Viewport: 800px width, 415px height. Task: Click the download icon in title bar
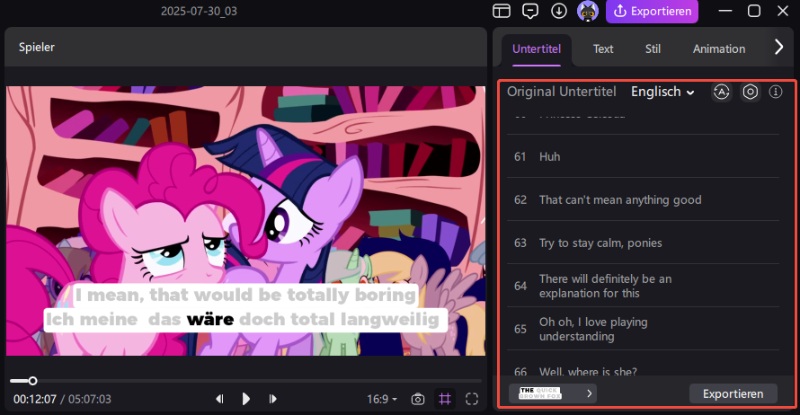click(x=558, y=11)
